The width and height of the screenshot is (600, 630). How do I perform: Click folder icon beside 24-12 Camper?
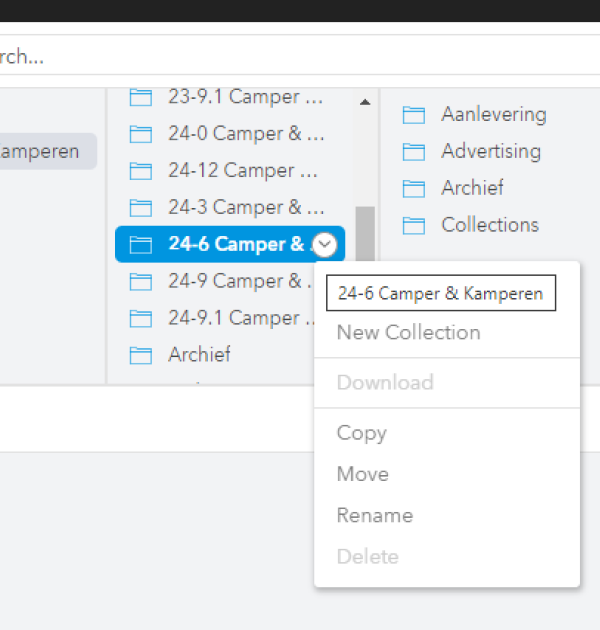click(x=141, y=171)
